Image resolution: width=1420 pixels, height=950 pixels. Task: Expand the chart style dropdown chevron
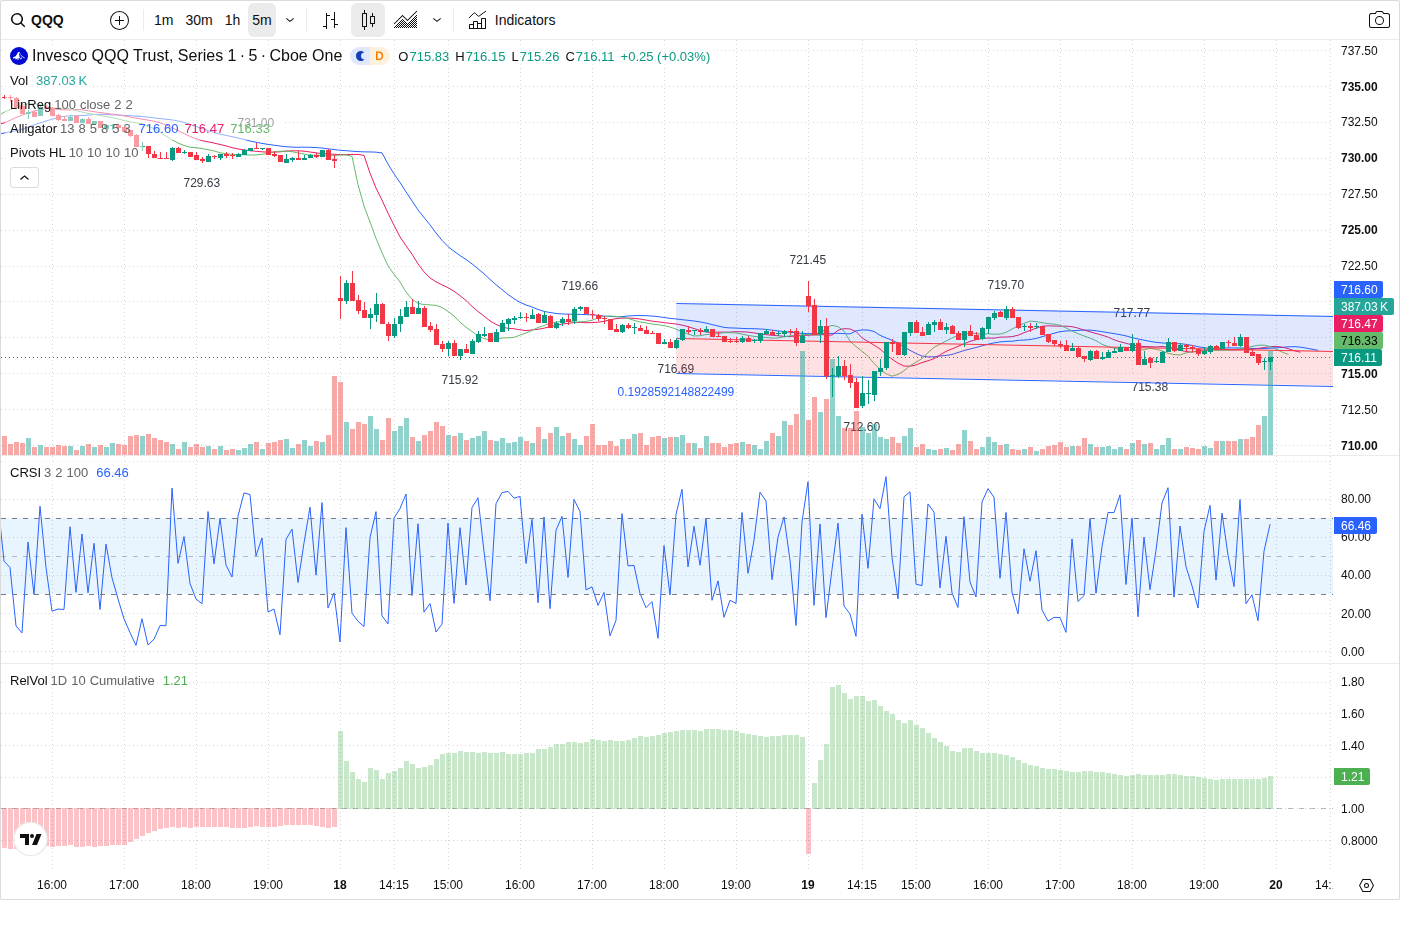pyautogui.click(x=437, y=20)
